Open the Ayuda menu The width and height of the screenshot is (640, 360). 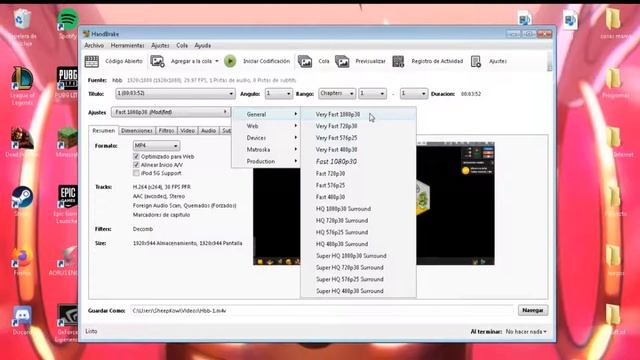click(x=202, y=45)
